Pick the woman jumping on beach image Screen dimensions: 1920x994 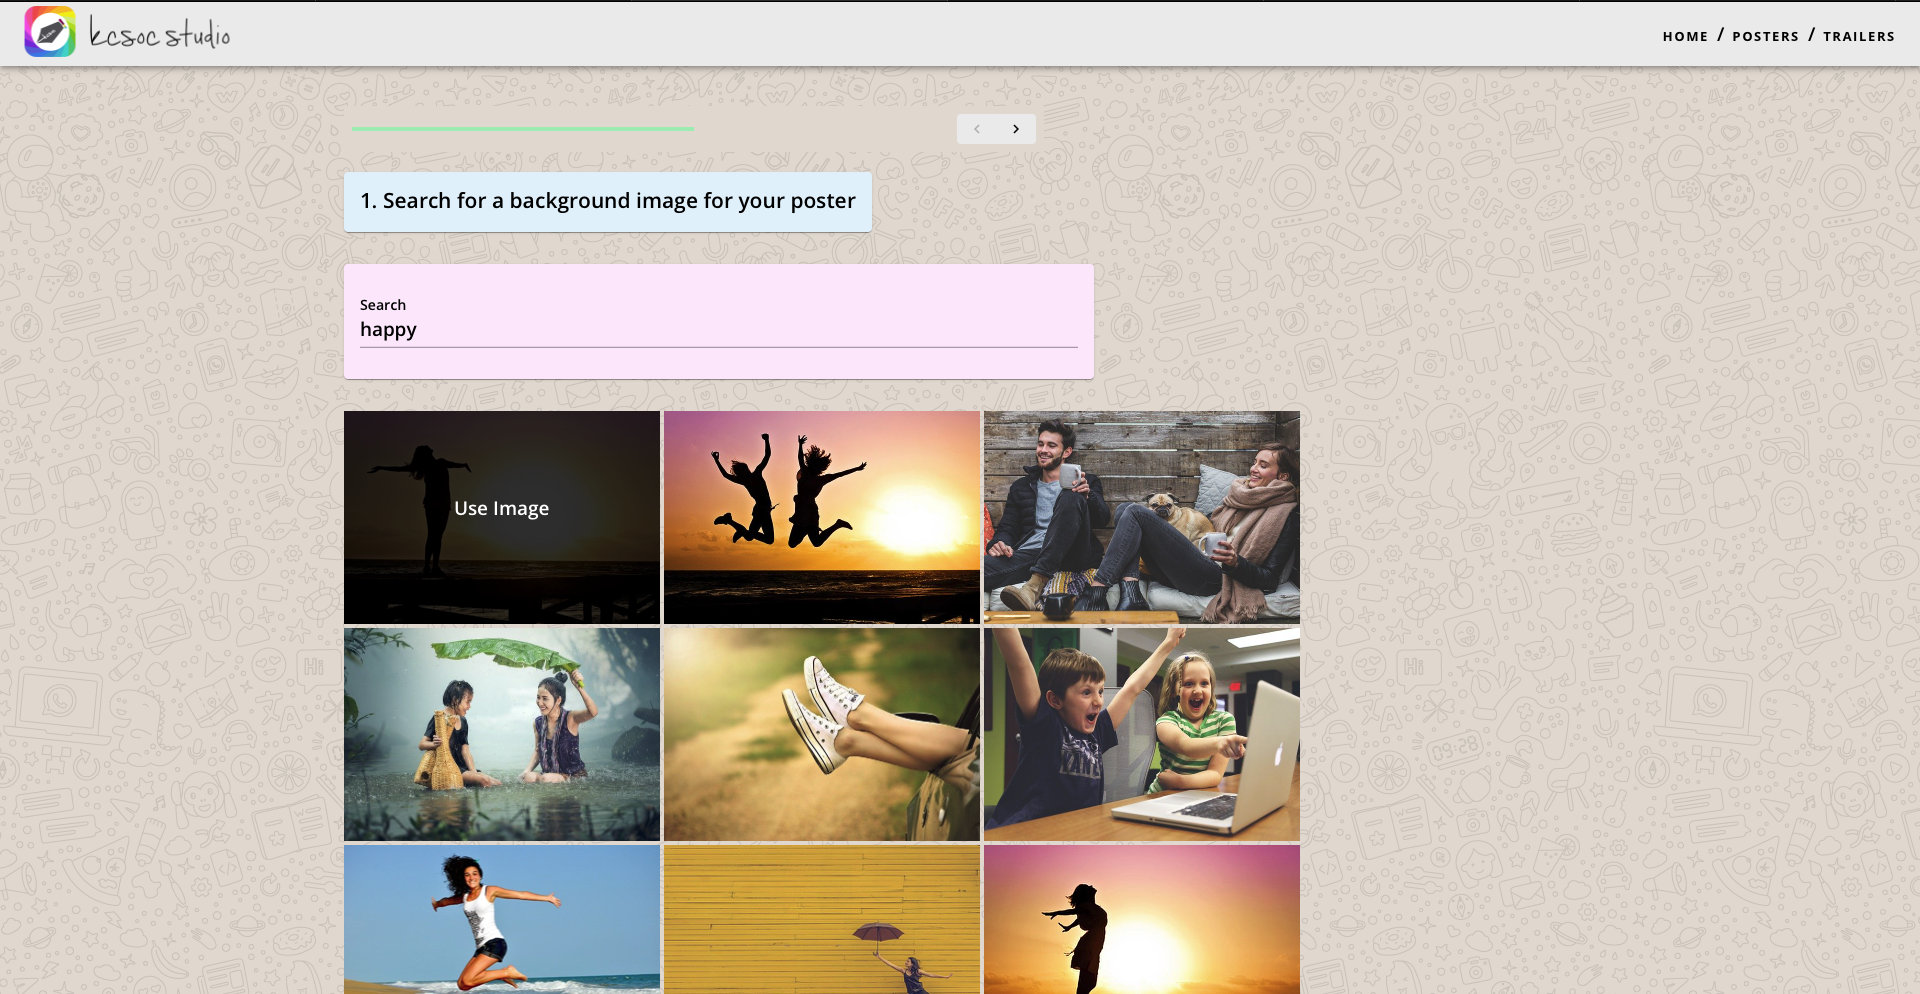[x=502, y=919]
